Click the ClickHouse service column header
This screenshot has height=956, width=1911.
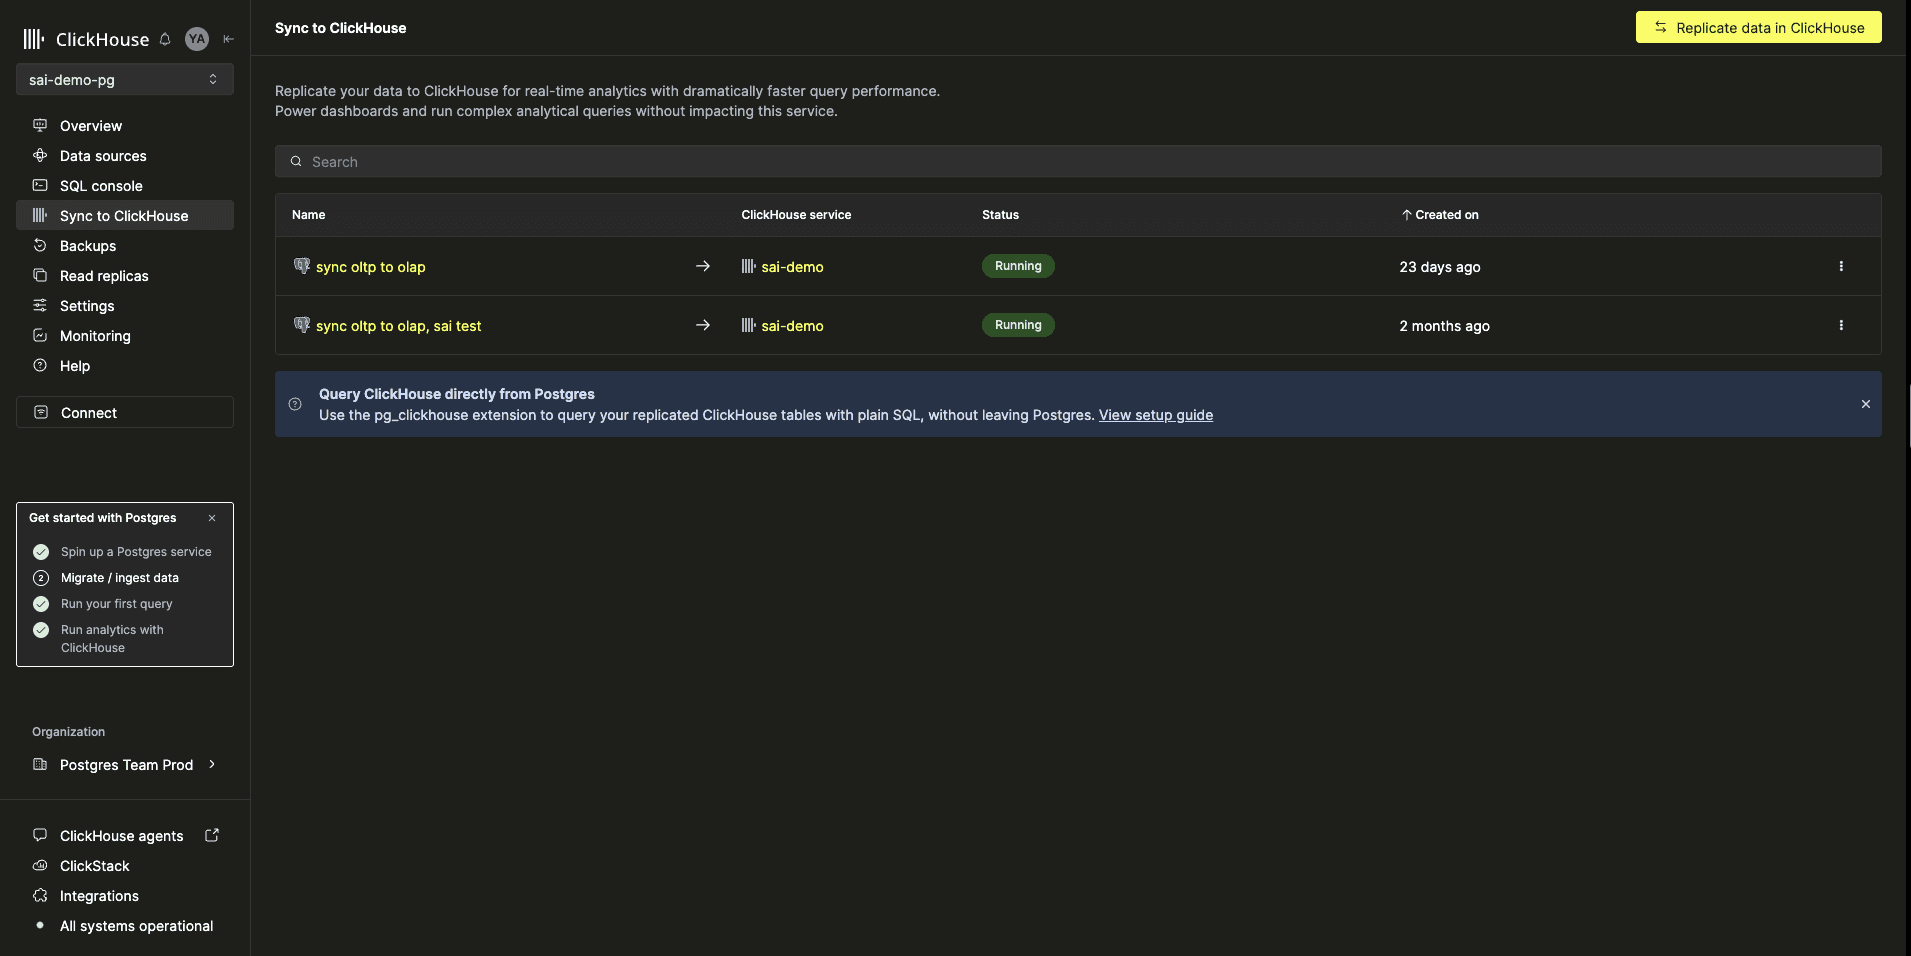[x=796, y=215]
